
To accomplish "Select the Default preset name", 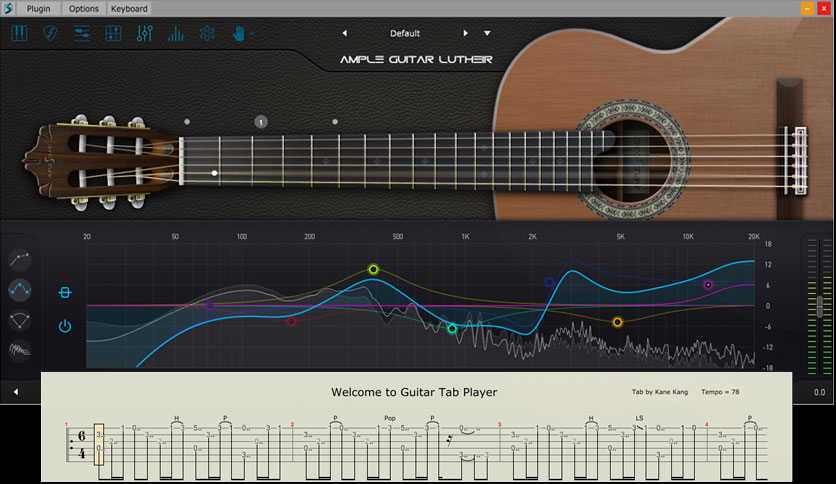I will point(405,33).
